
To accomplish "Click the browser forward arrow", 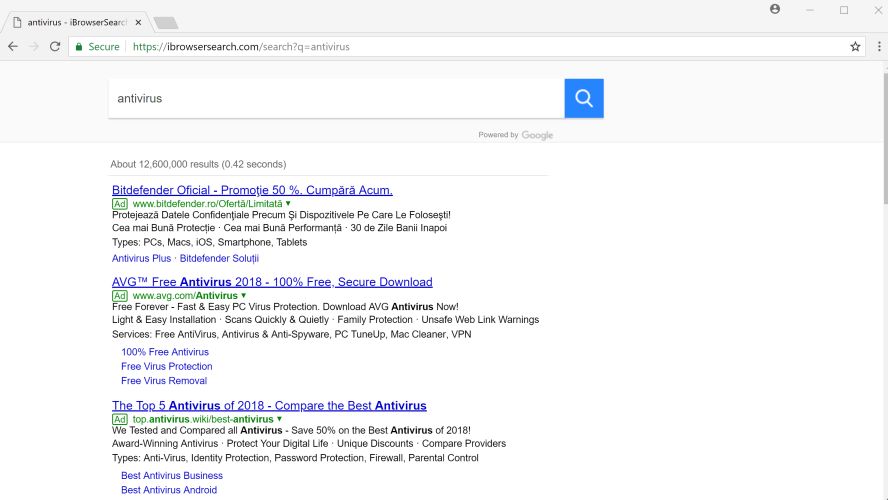I will click(x=34, y=47).
